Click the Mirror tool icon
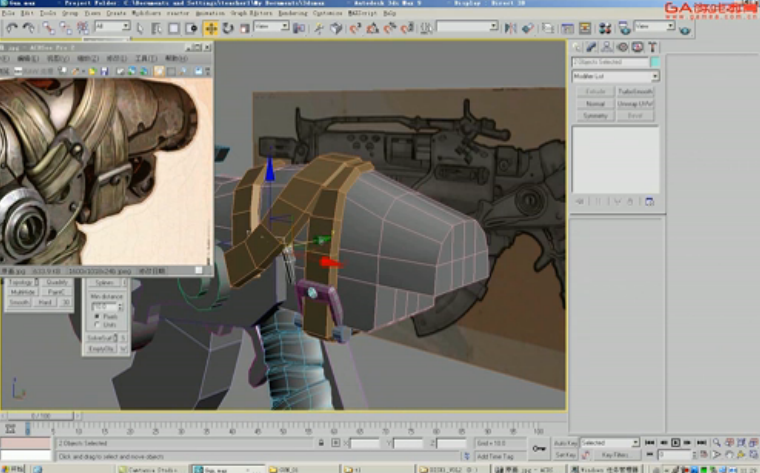 (510, 29)
